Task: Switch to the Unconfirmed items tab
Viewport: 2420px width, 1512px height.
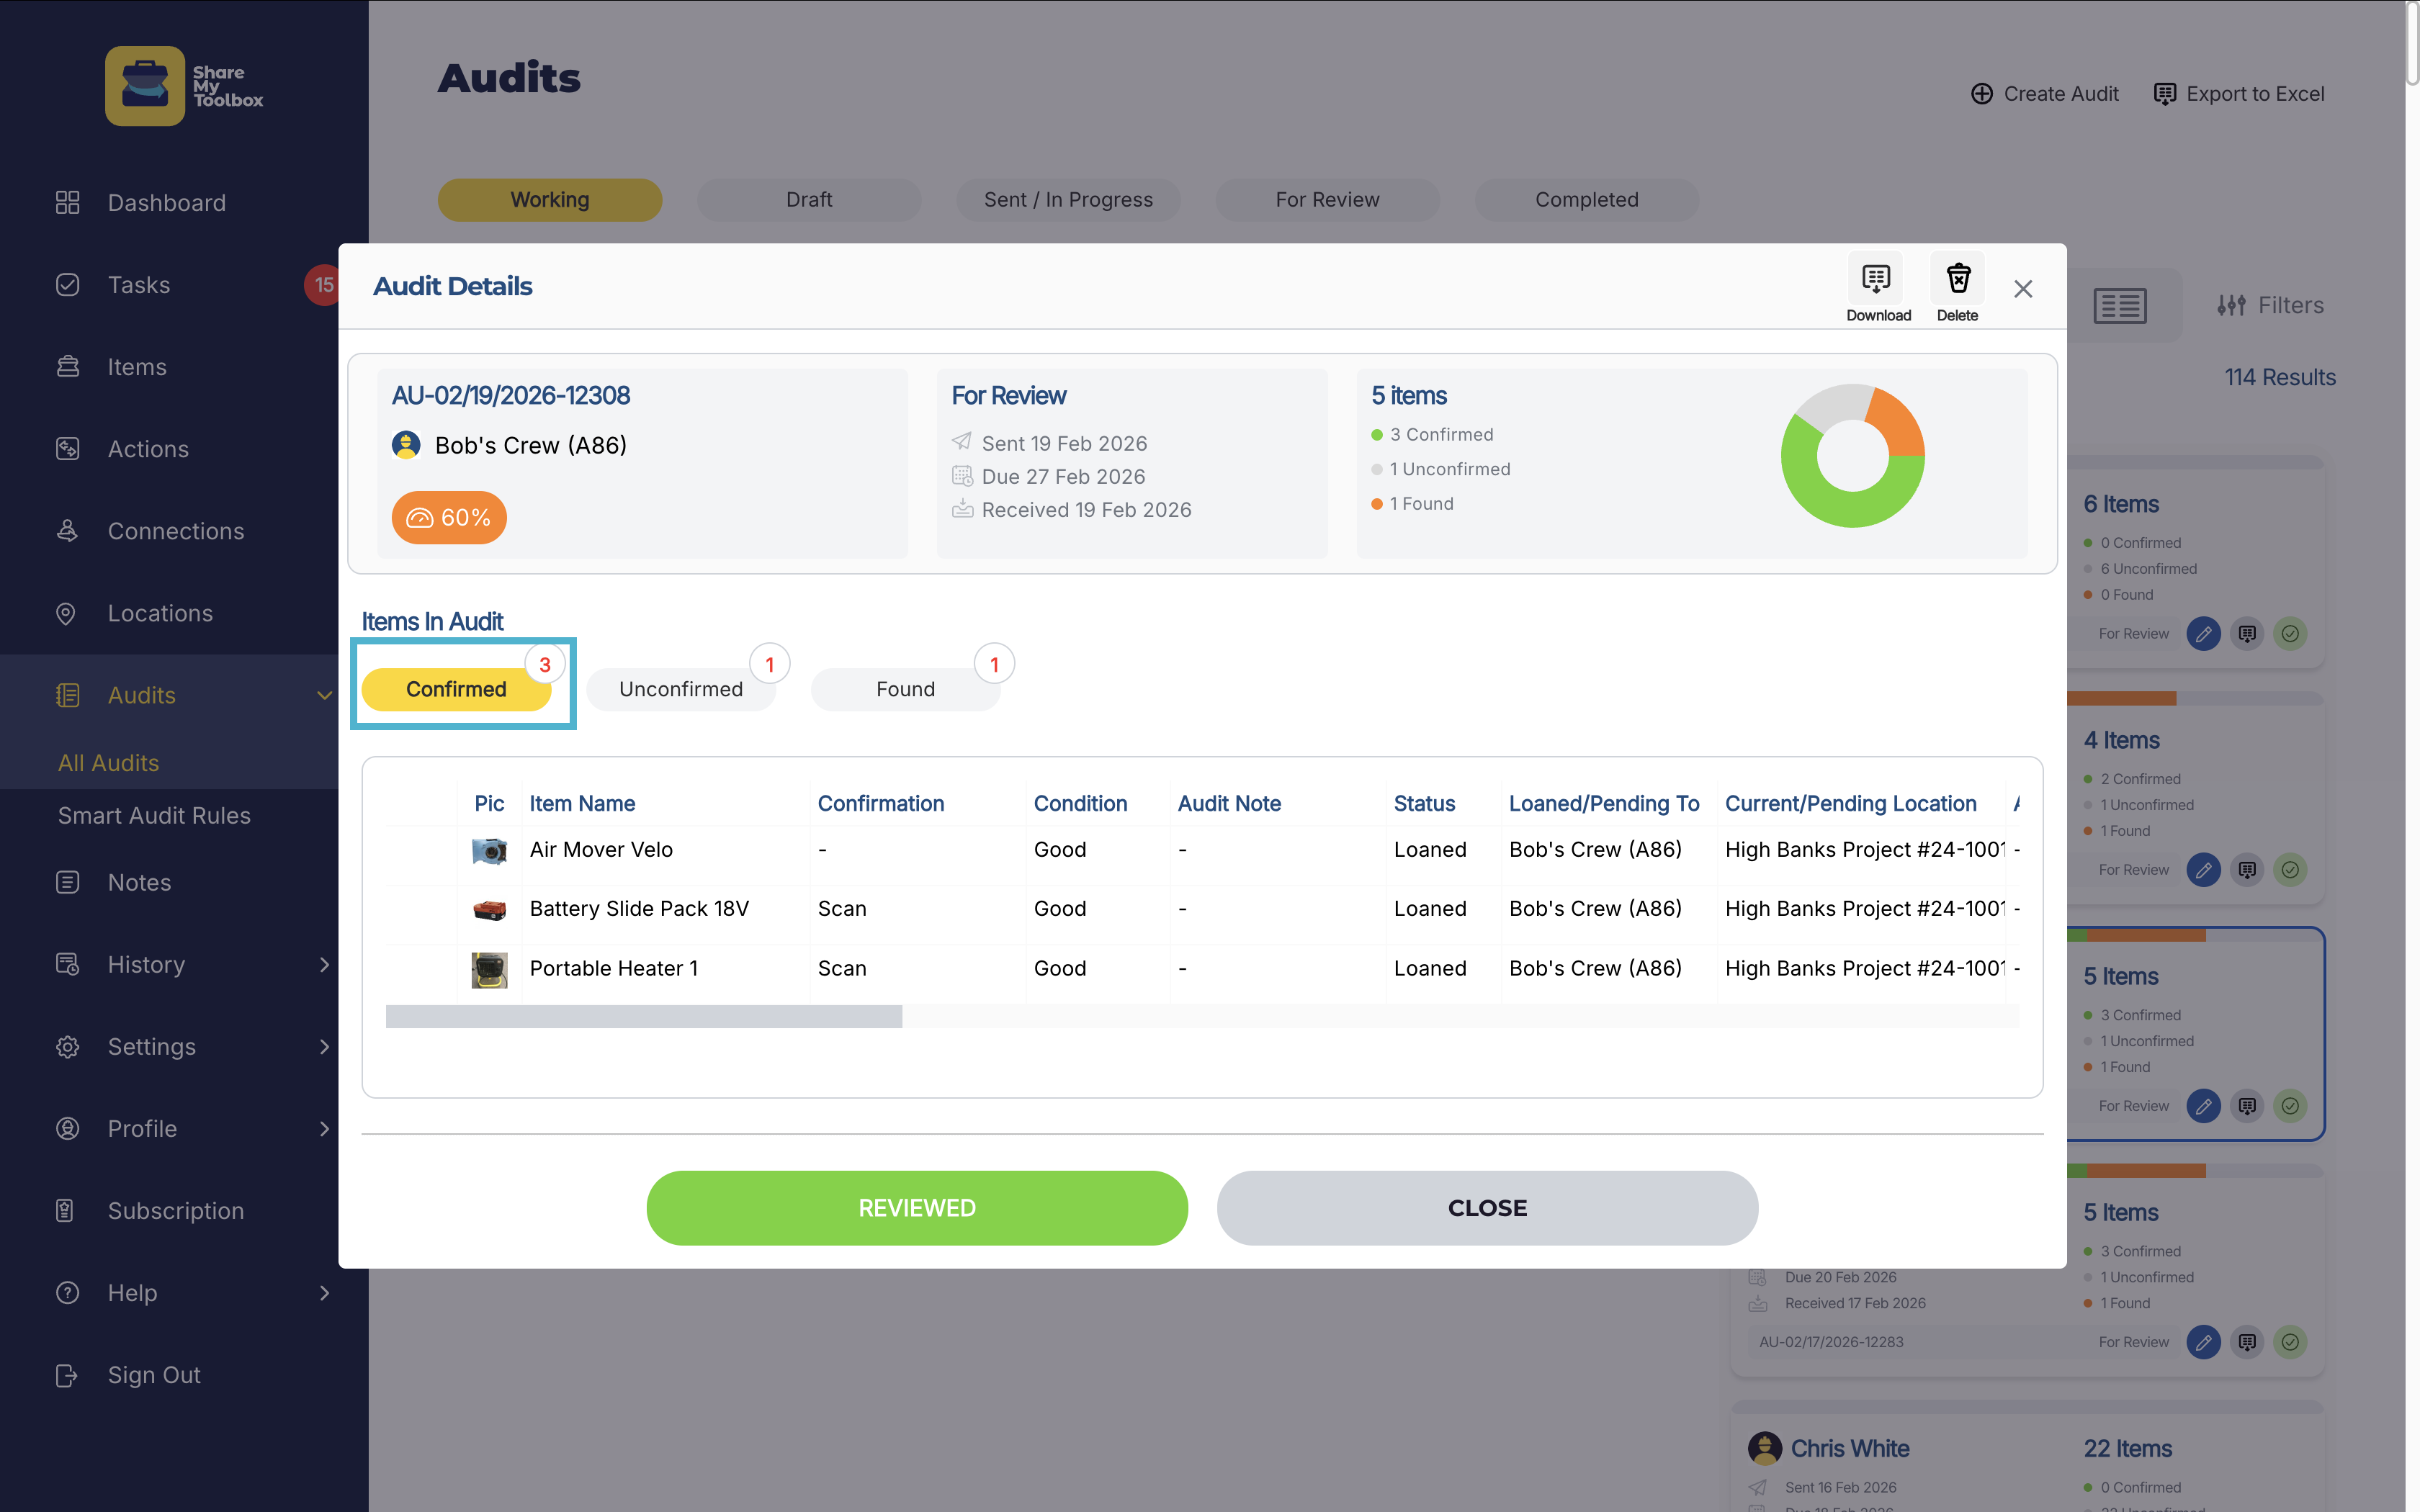Action: click(x=681, y=689)
